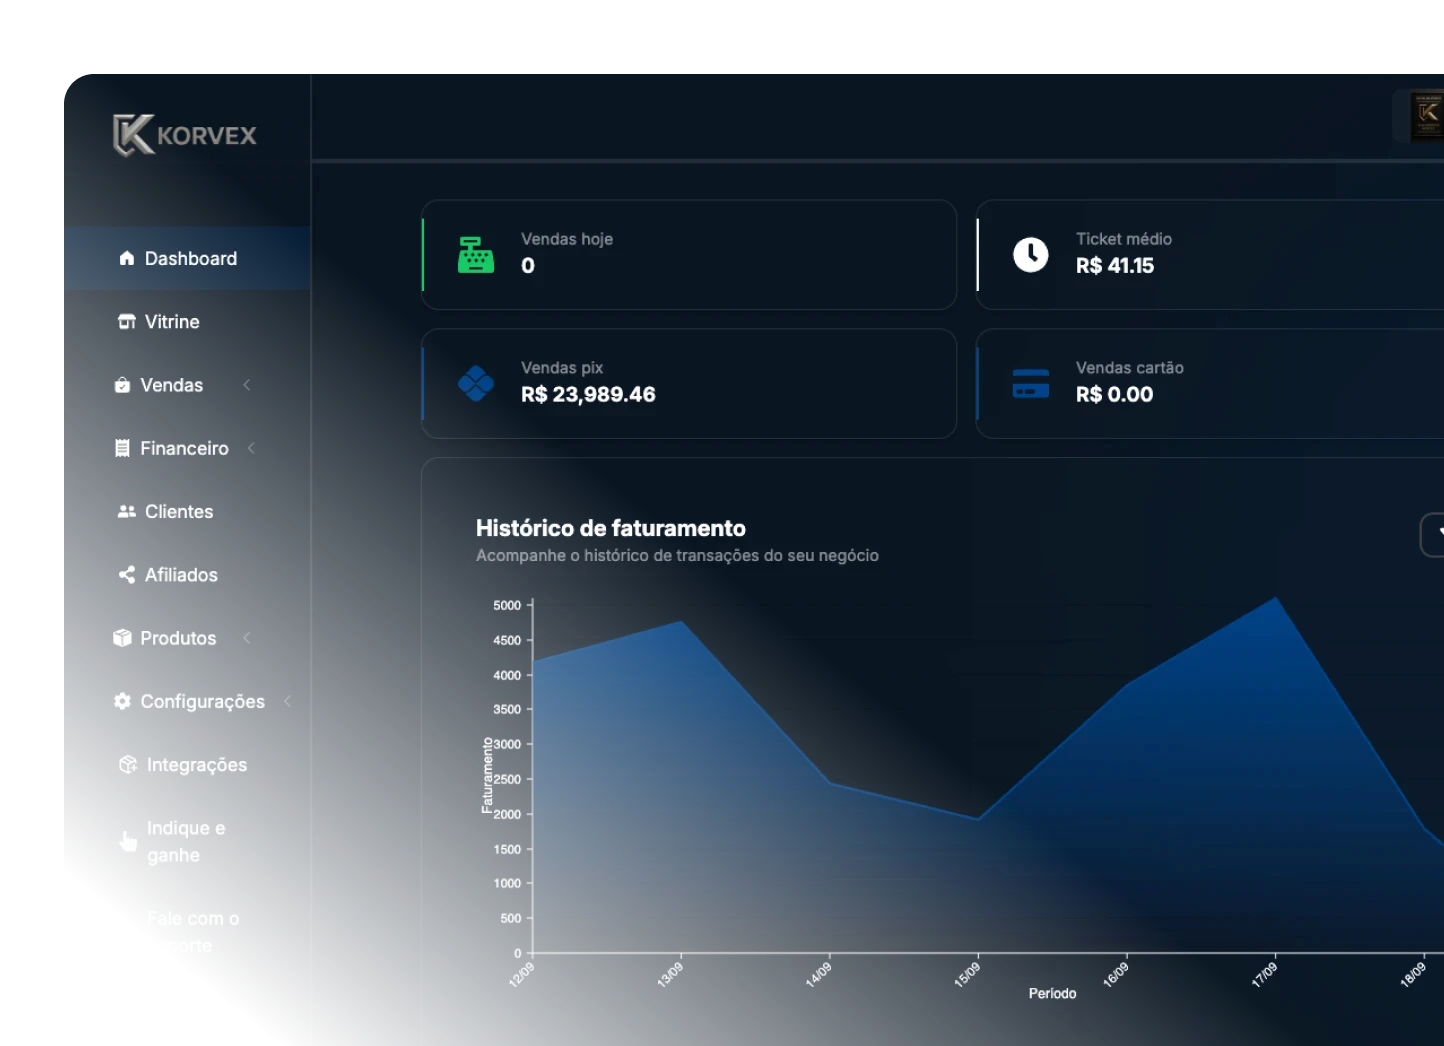
Task: Click the Produtos box icon
Action: coord(122,638)
